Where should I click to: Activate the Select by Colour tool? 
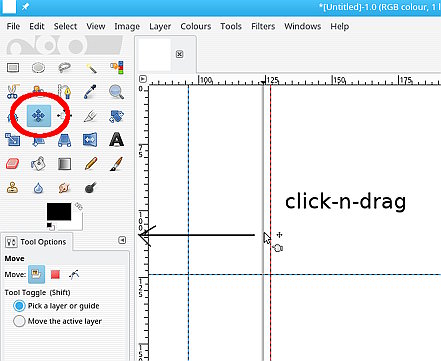(117, 68)
